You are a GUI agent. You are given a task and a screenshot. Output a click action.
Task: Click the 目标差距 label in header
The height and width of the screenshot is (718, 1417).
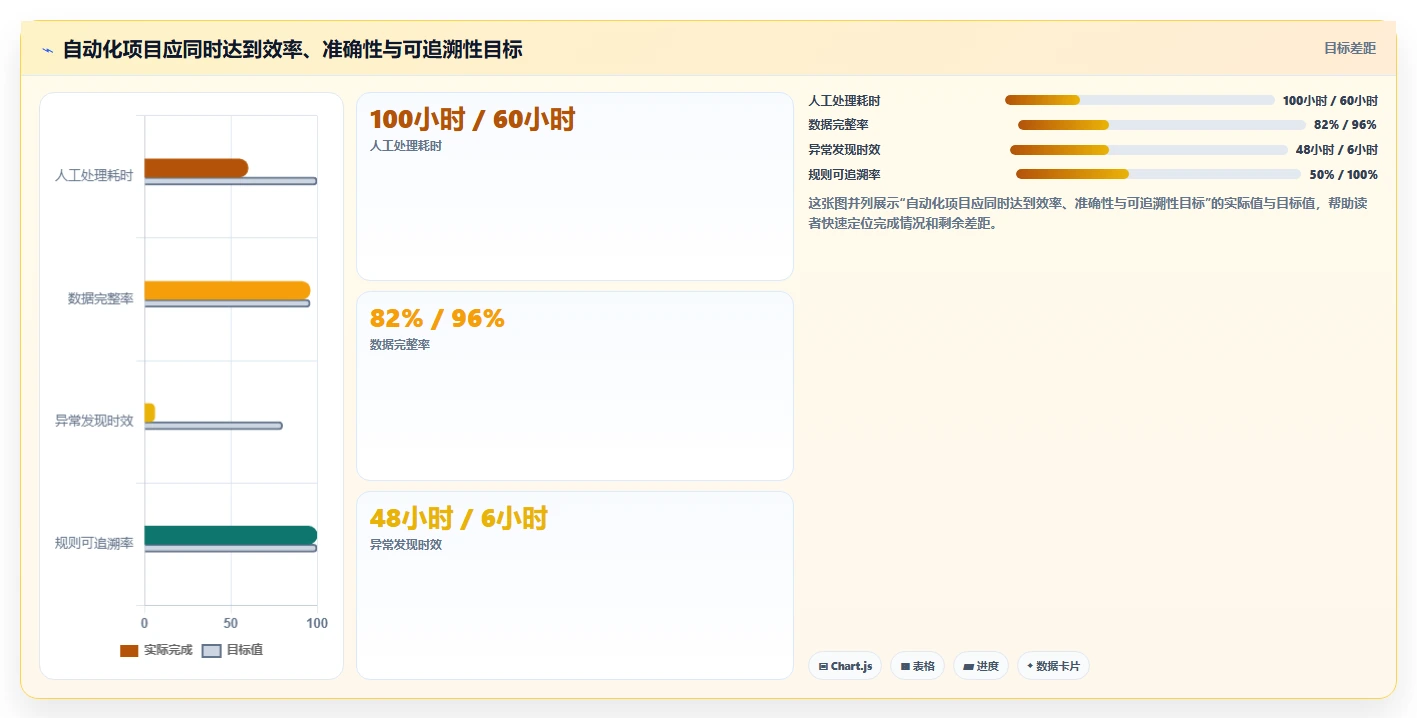pos(1350,48)
